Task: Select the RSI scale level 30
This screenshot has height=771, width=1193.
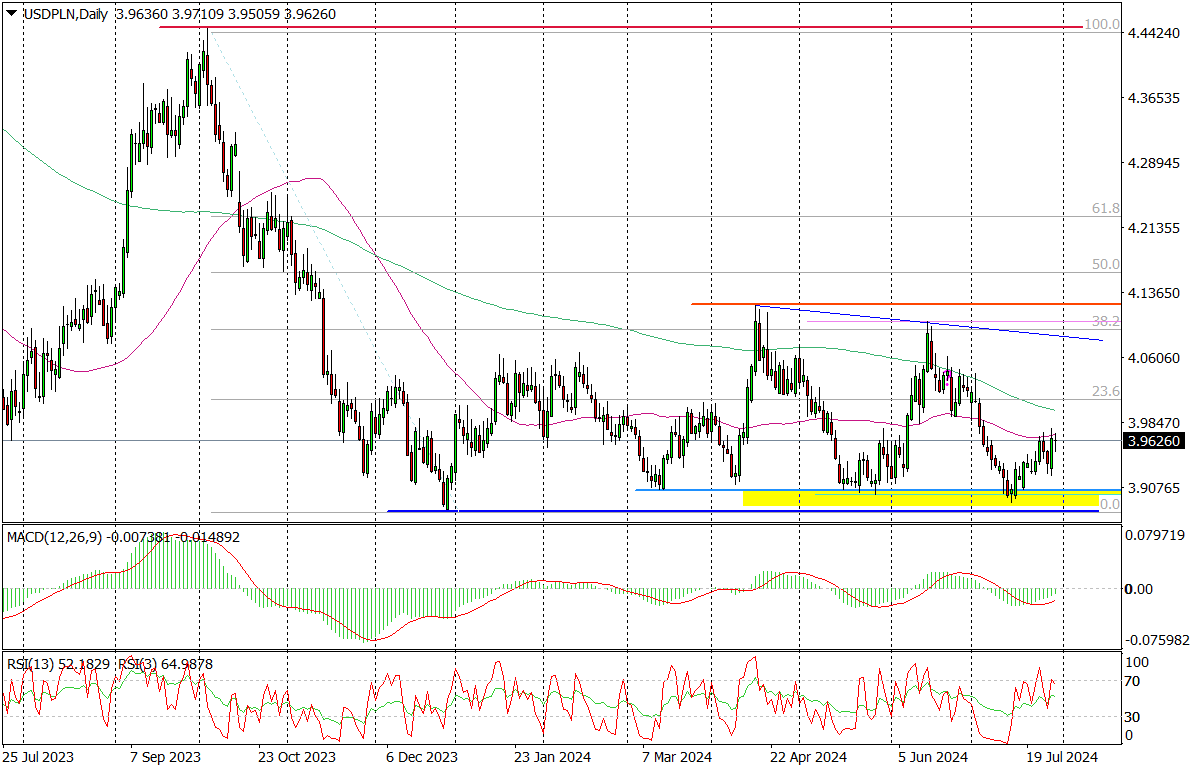Action: pyautogui.click(x=1132, y=717)
